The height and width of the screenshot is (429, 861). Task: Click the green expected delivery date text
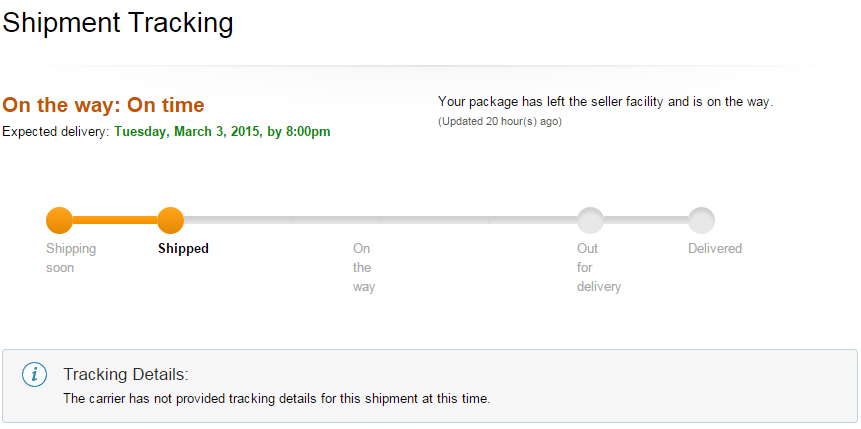point(222,132)
